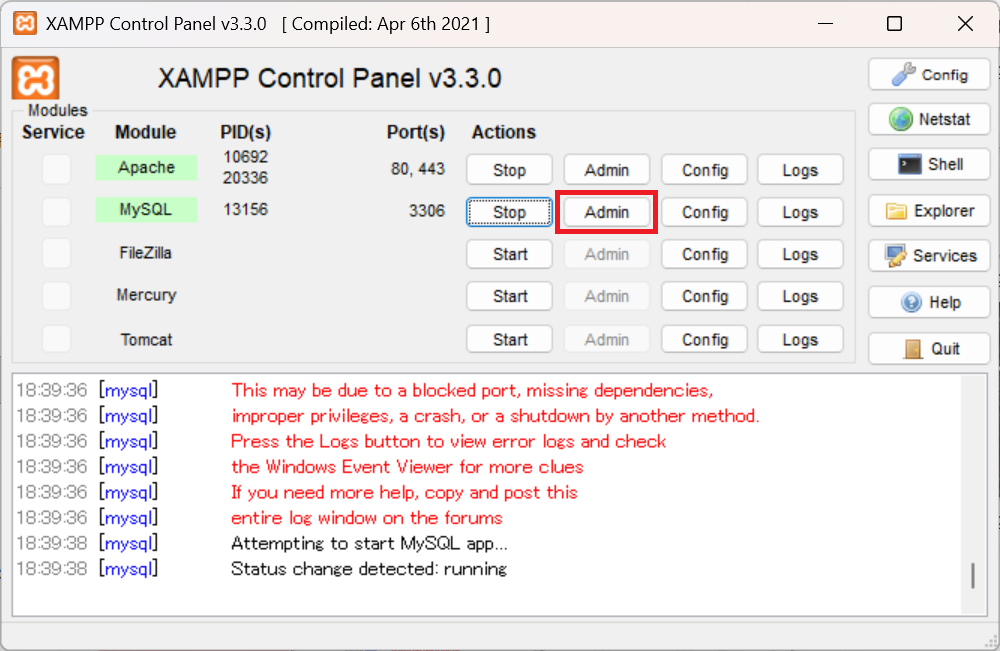Toggle the FileZilla service checkbox
1000x651 pixels.
(56, 254)
